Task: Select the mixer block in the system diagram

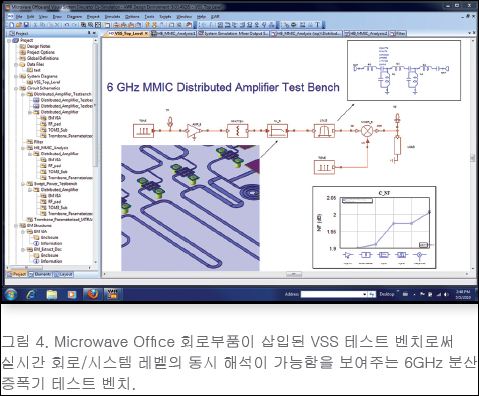Action: point(367,131)
